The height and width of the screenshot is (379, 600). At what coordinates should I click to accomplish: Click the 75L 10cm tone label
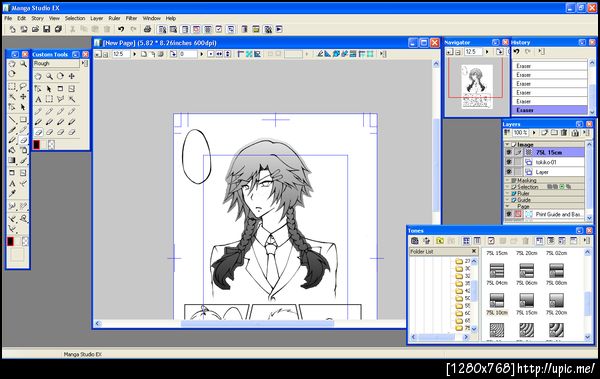(x=497, y=313)
